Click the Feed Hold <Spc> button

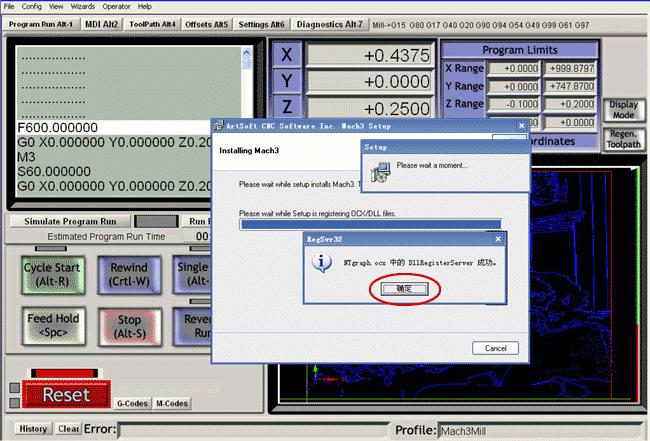coord(53,326)
